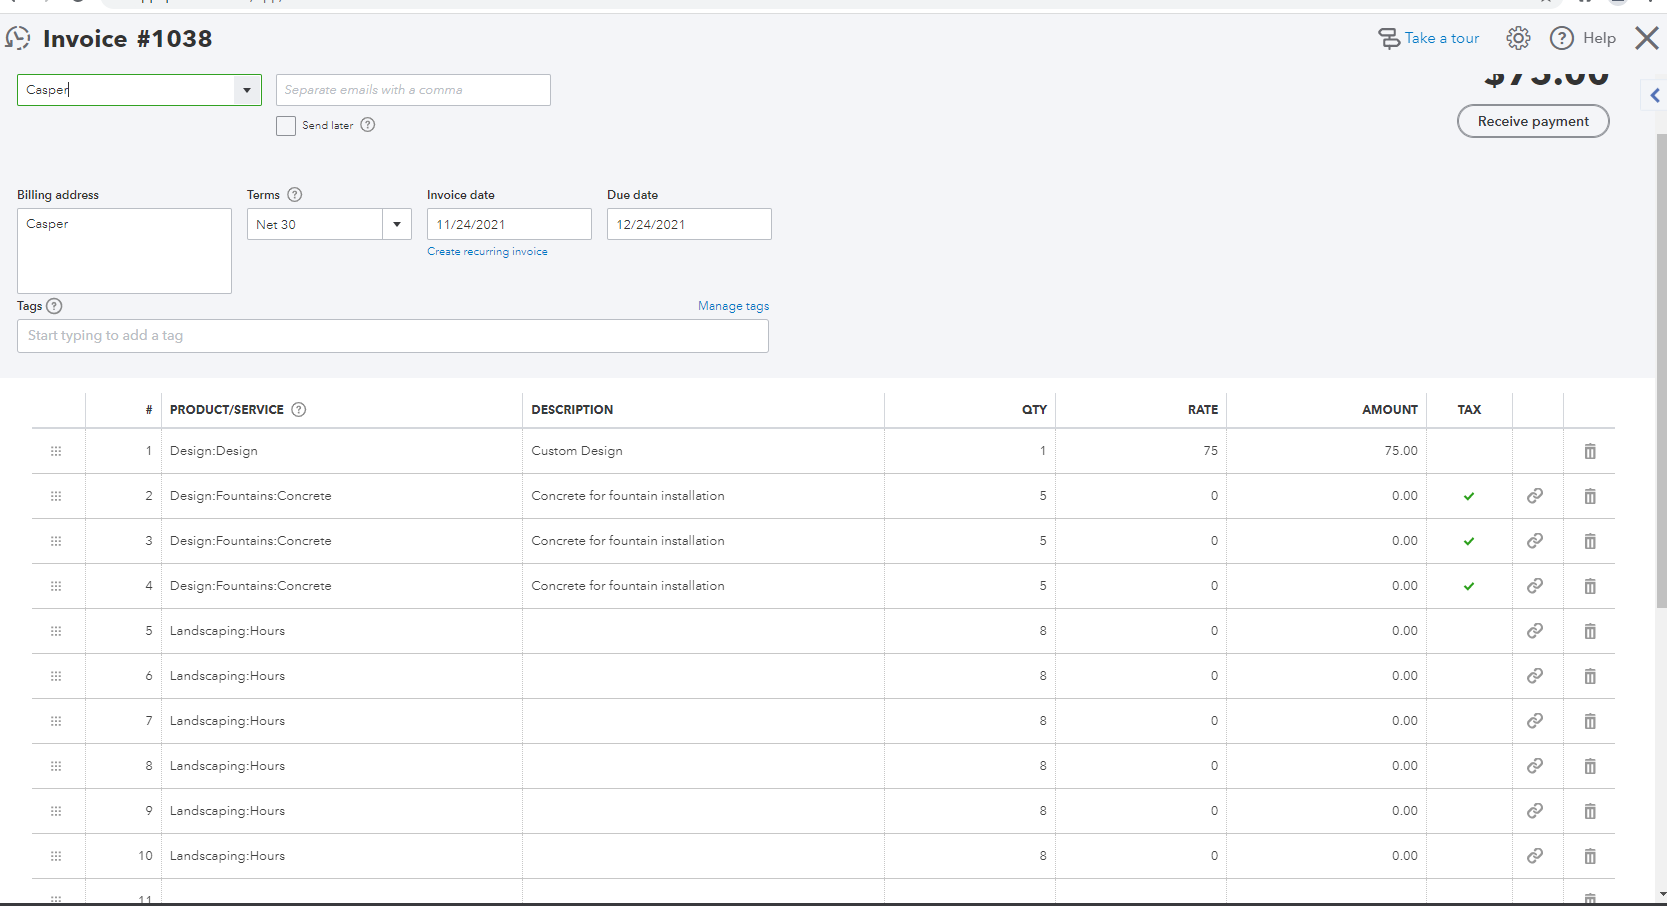1667x906 pixels.
Task: Open the settings gear icon
Action: [x=1518, y=38]
